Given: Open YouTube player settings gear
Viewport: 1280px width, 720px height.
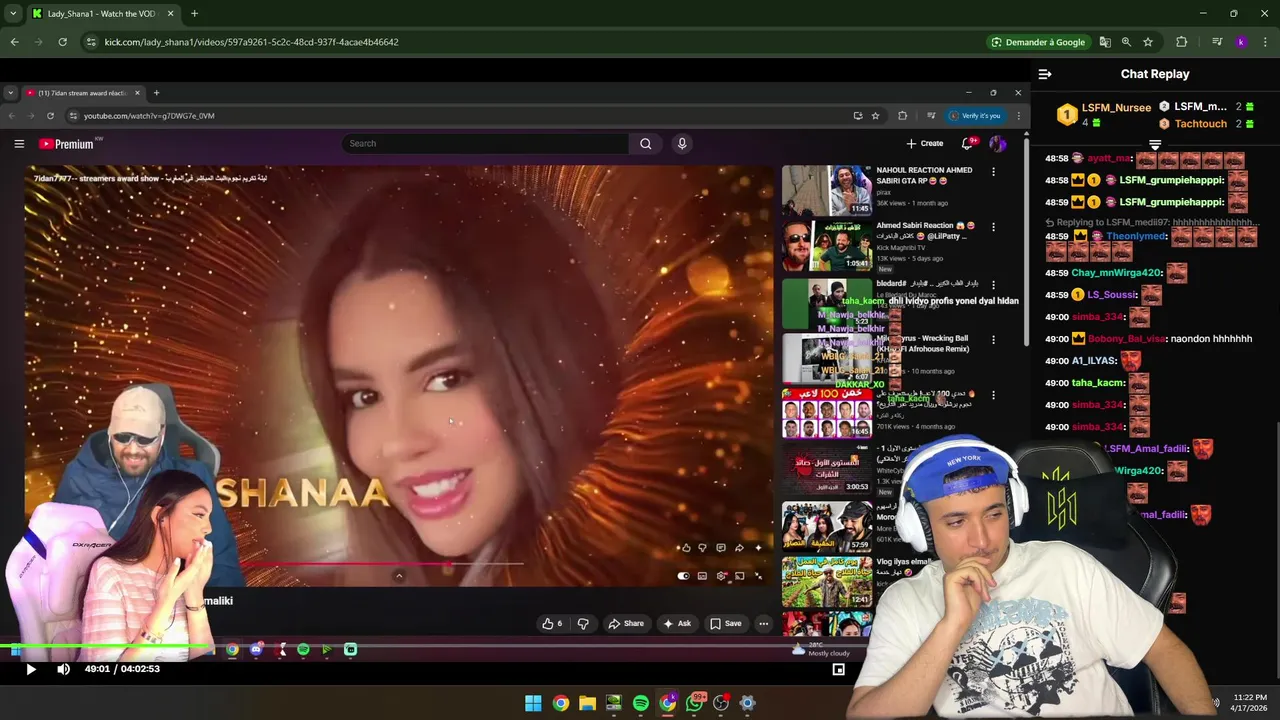Looking at the screenshot, I should click(x=721, y=576).
